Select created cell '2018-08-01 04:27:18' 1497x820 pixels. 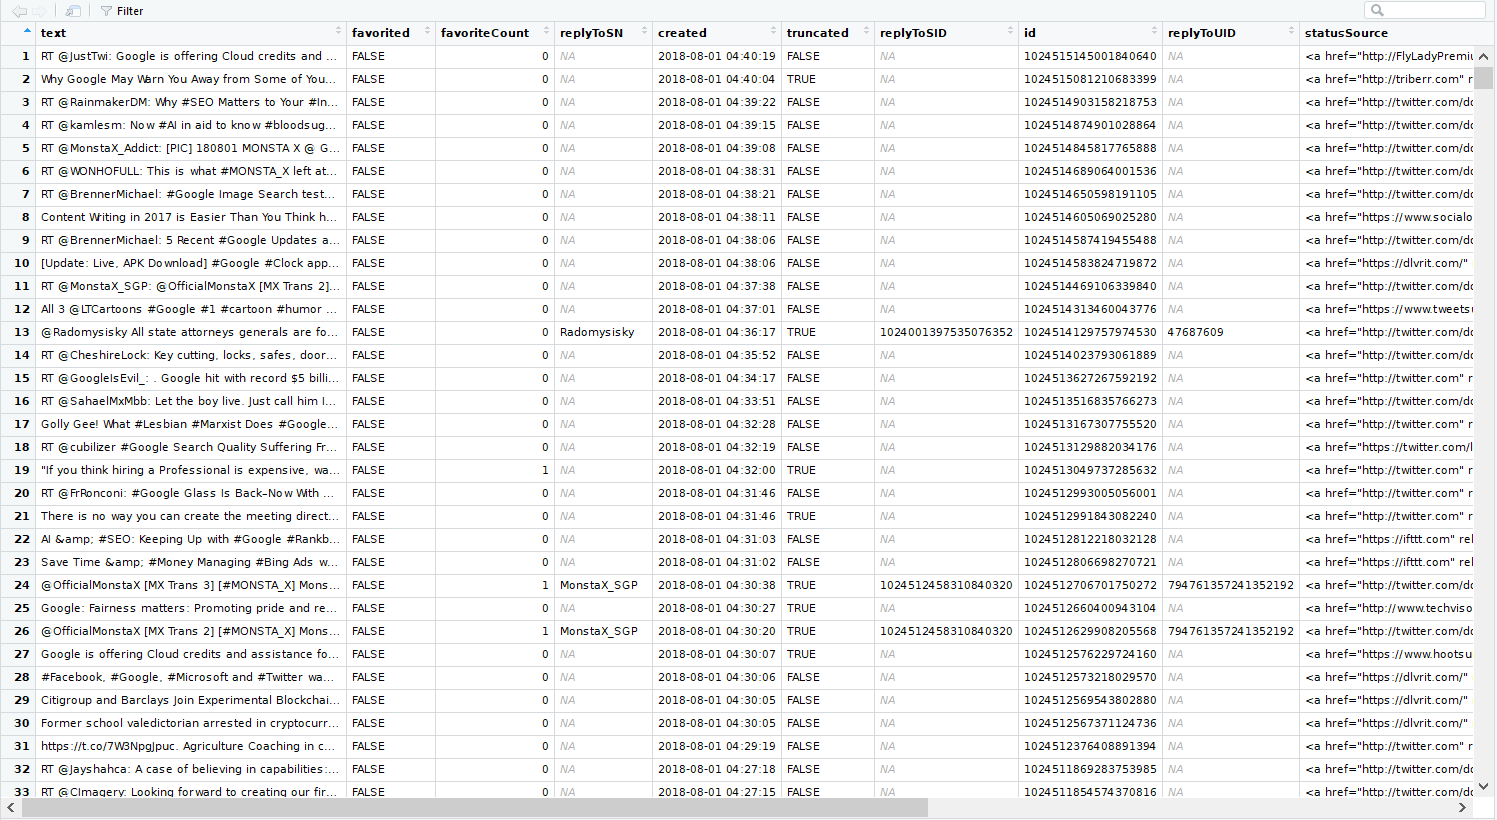tap(717, 769)
